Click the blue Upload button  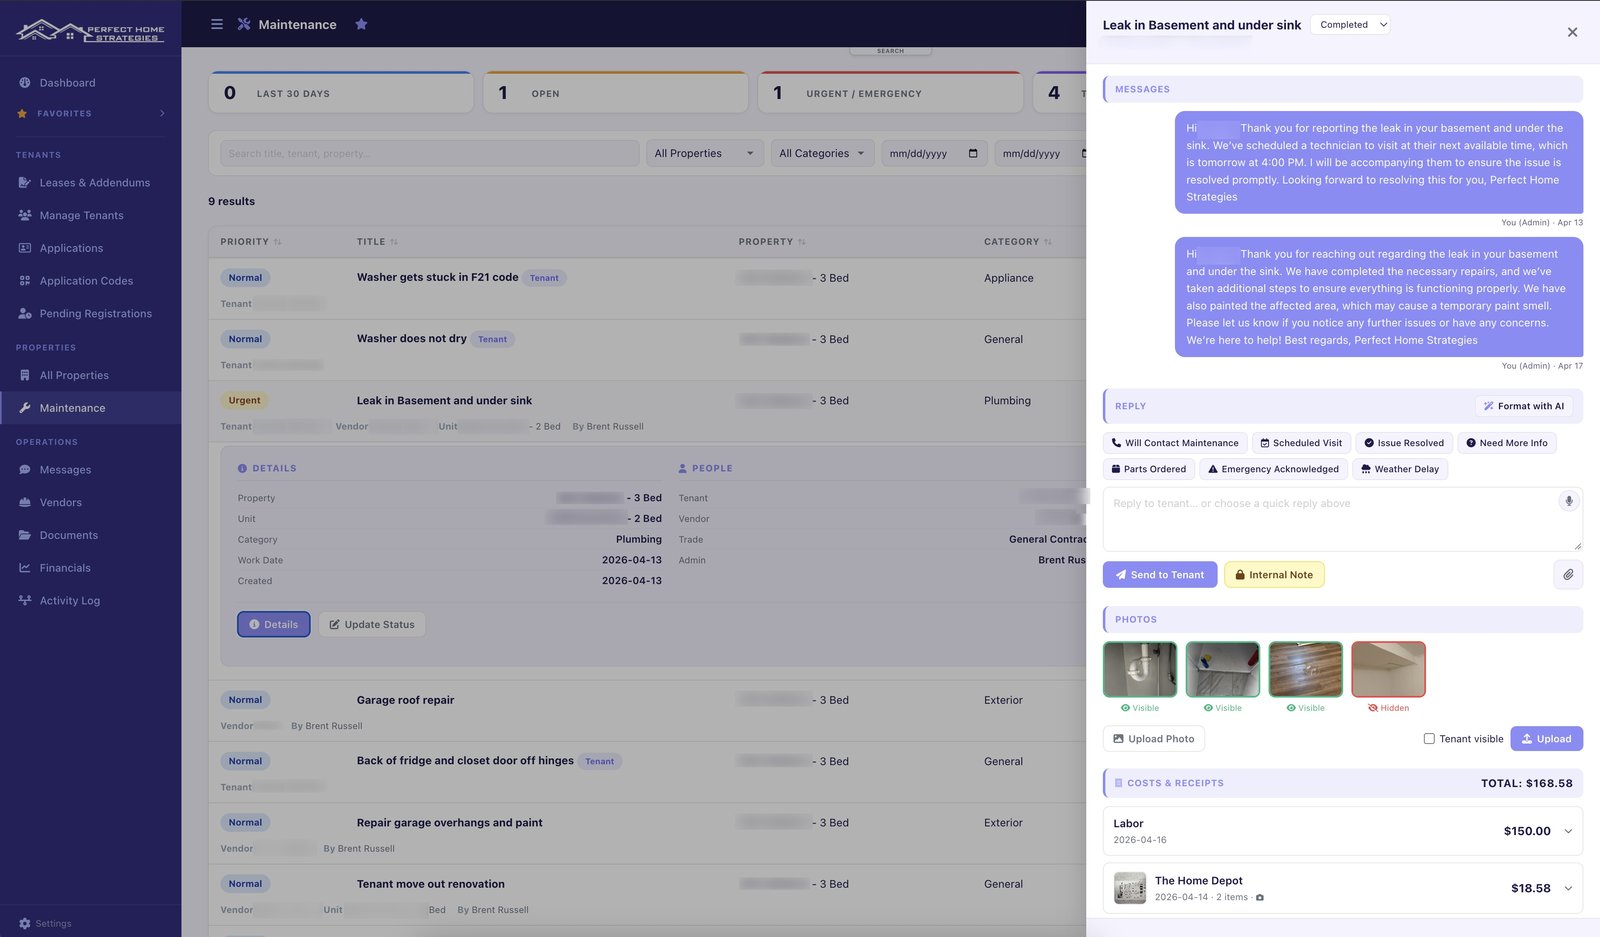click(1546, 739)
